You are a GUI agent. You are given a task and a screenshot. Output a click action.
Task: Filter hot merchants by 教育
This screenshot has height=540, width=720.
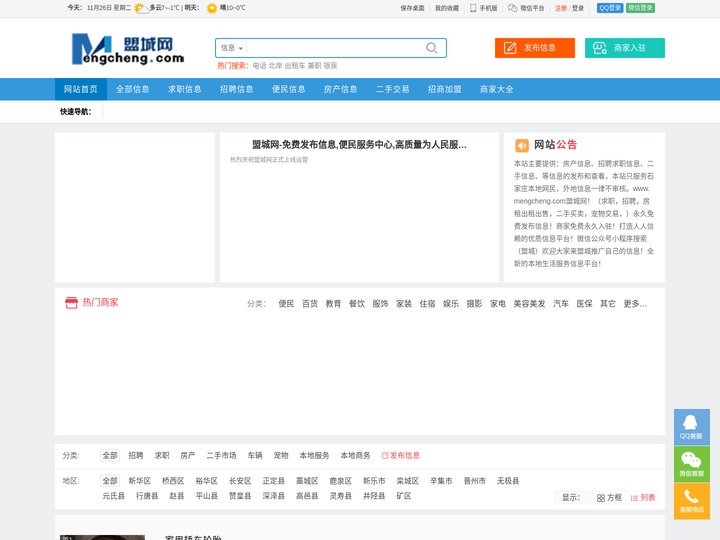333,304
